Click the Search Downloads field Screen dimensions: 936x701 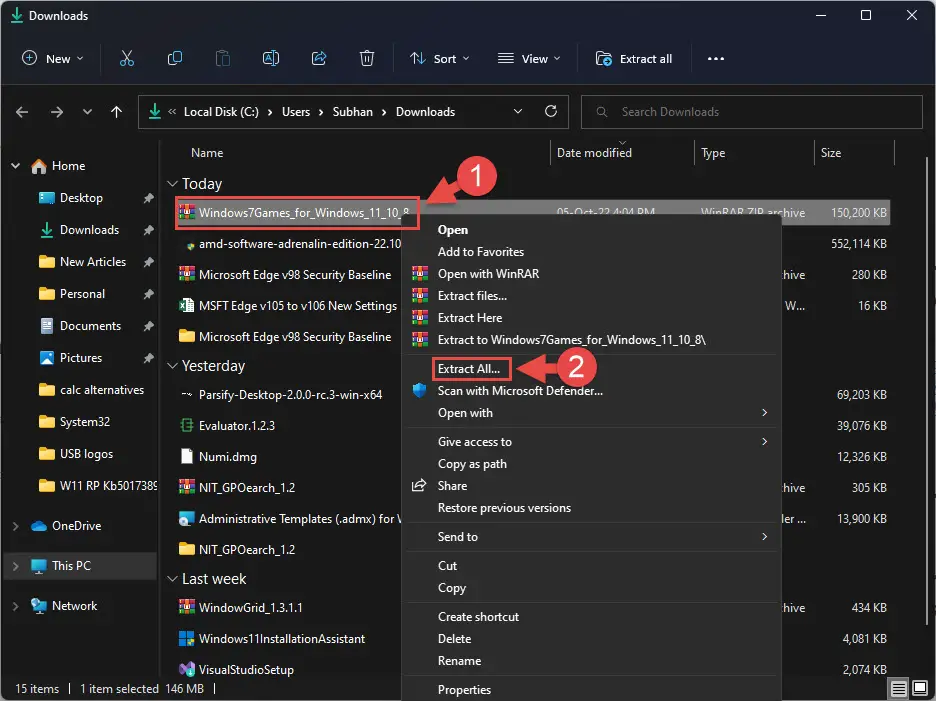click(752, 112)
